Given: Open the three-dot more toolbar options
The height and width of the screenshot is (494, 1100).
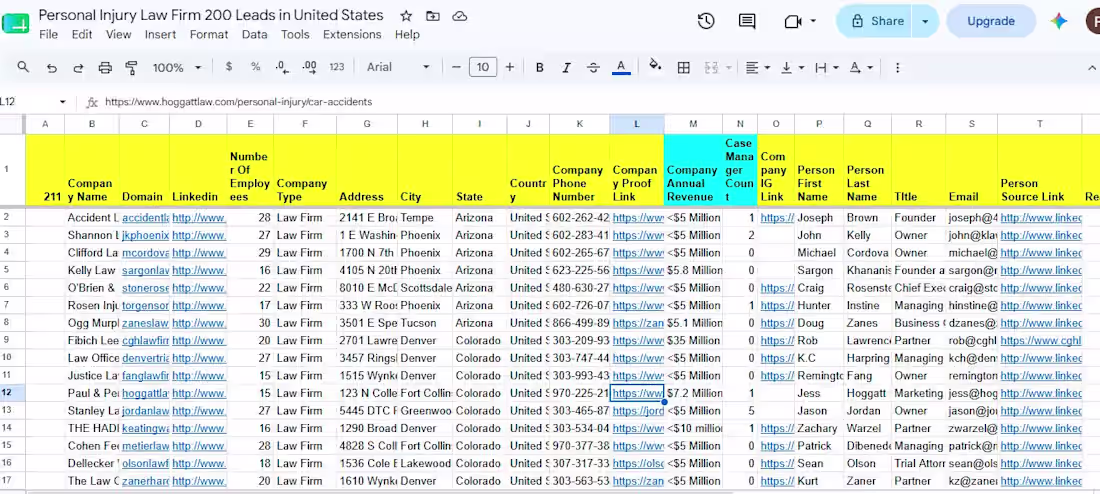Looking at the screenshot, I should [x=897, y=67].
